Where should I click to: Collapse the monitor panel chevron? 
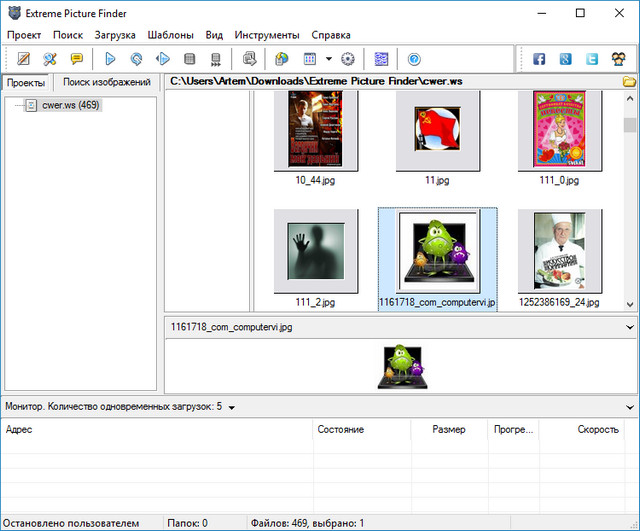[629, 407]
